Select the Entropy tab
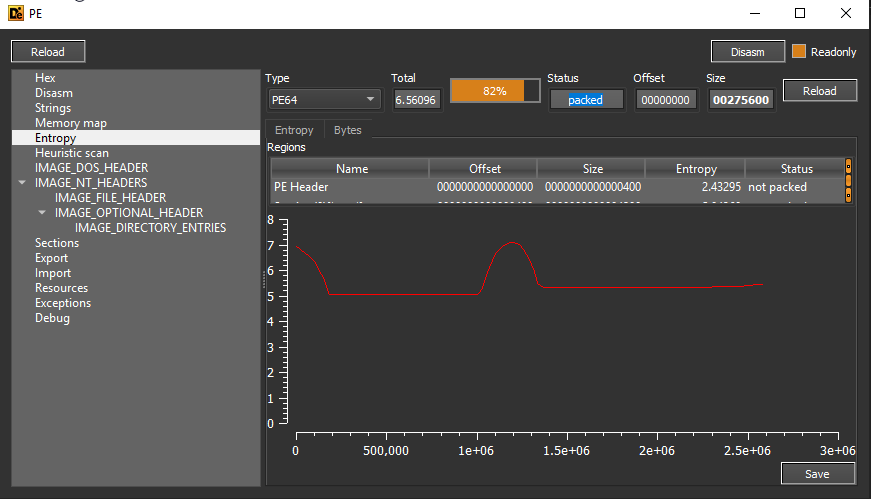The width and height of the screenshot is (871, 499). 294,130
